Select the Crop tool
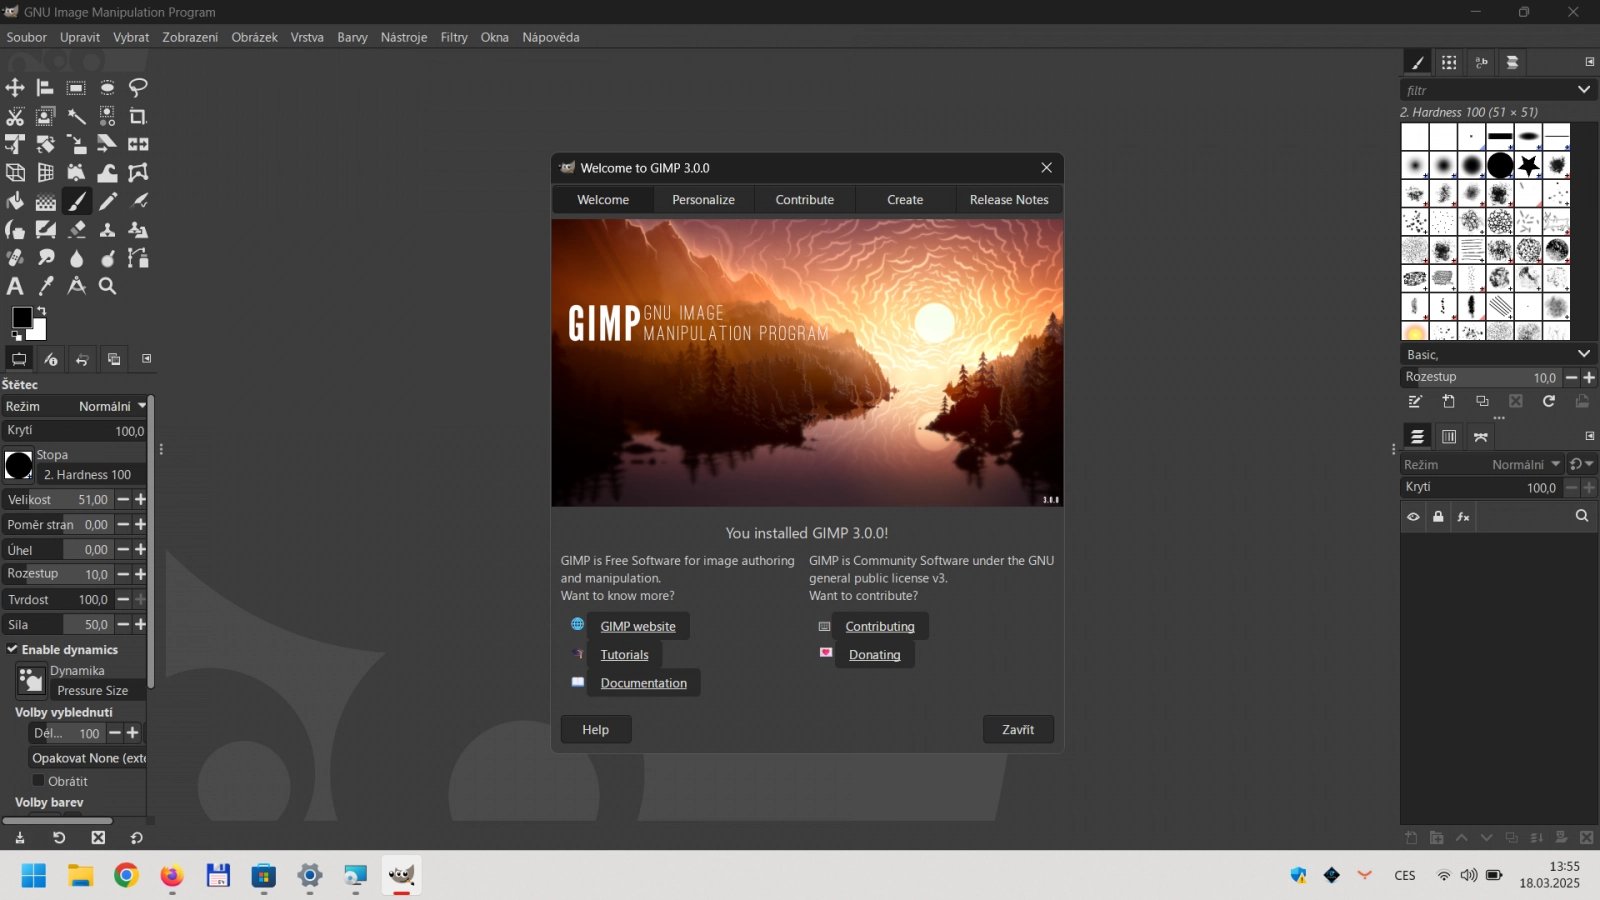The image size is (1600, 900). click(138, 116)
